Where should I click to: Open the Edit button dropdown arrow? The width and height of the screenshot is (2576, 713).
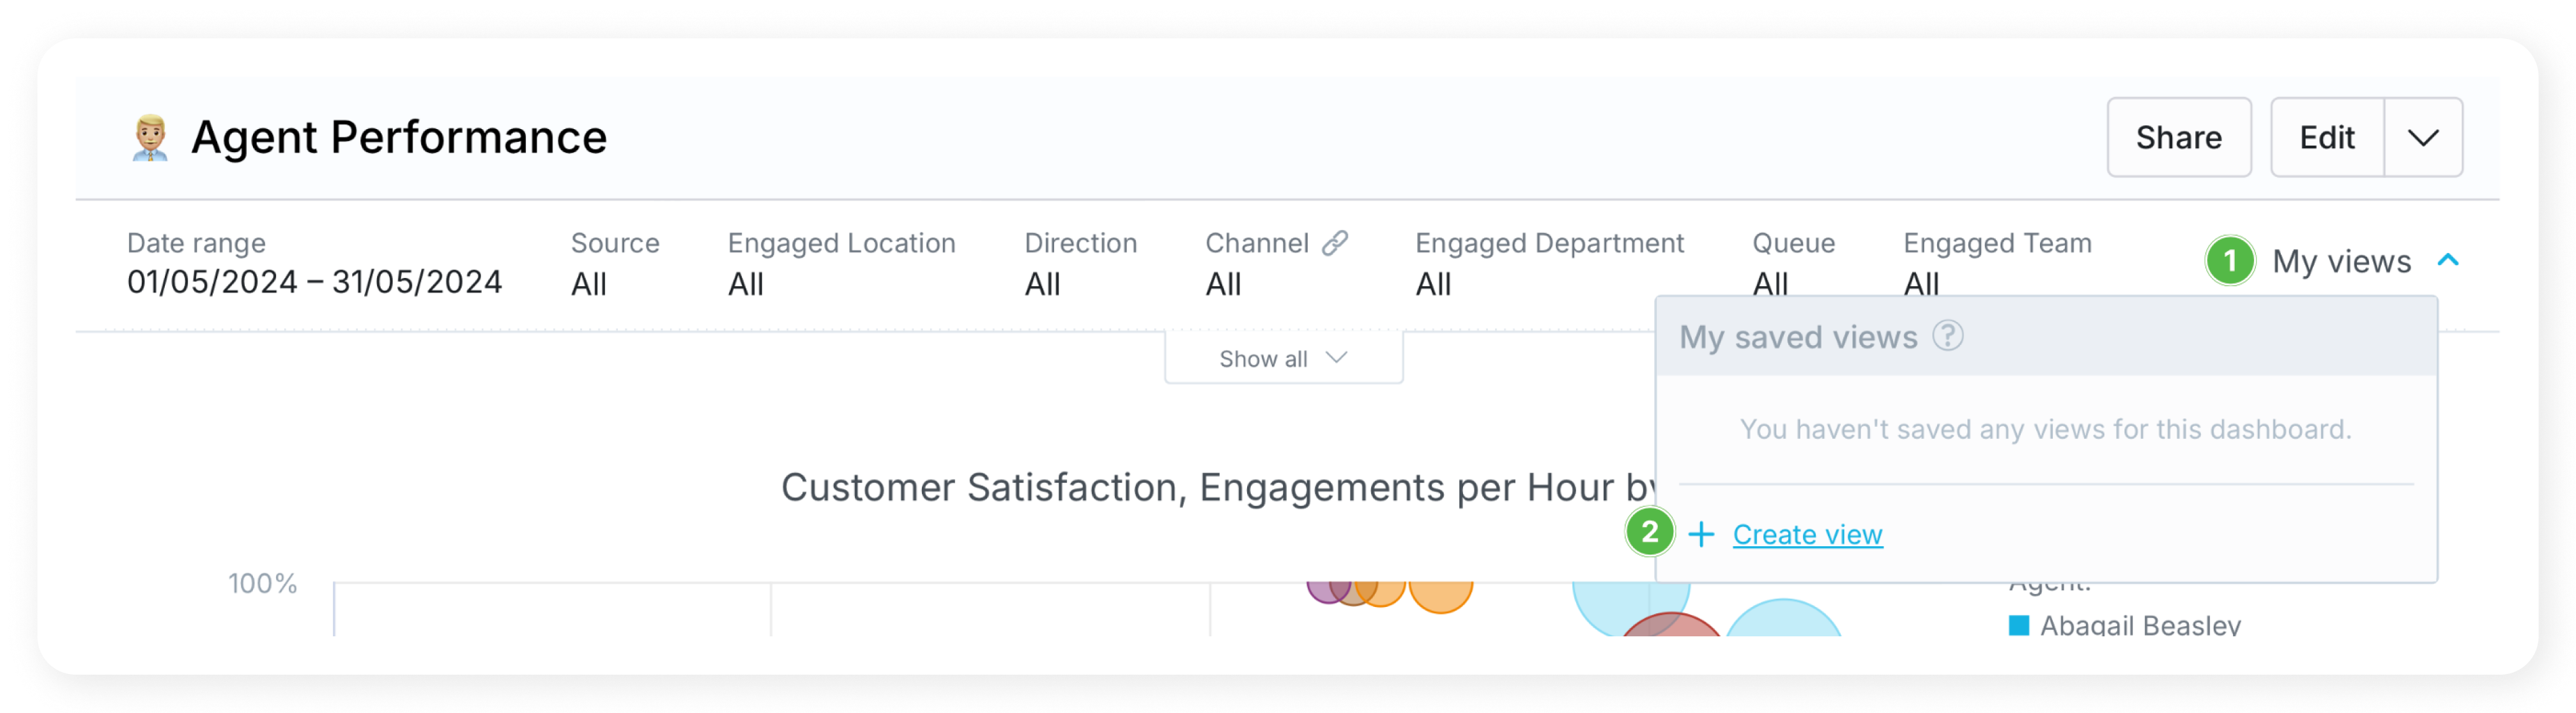click(x=2422, y=138)
